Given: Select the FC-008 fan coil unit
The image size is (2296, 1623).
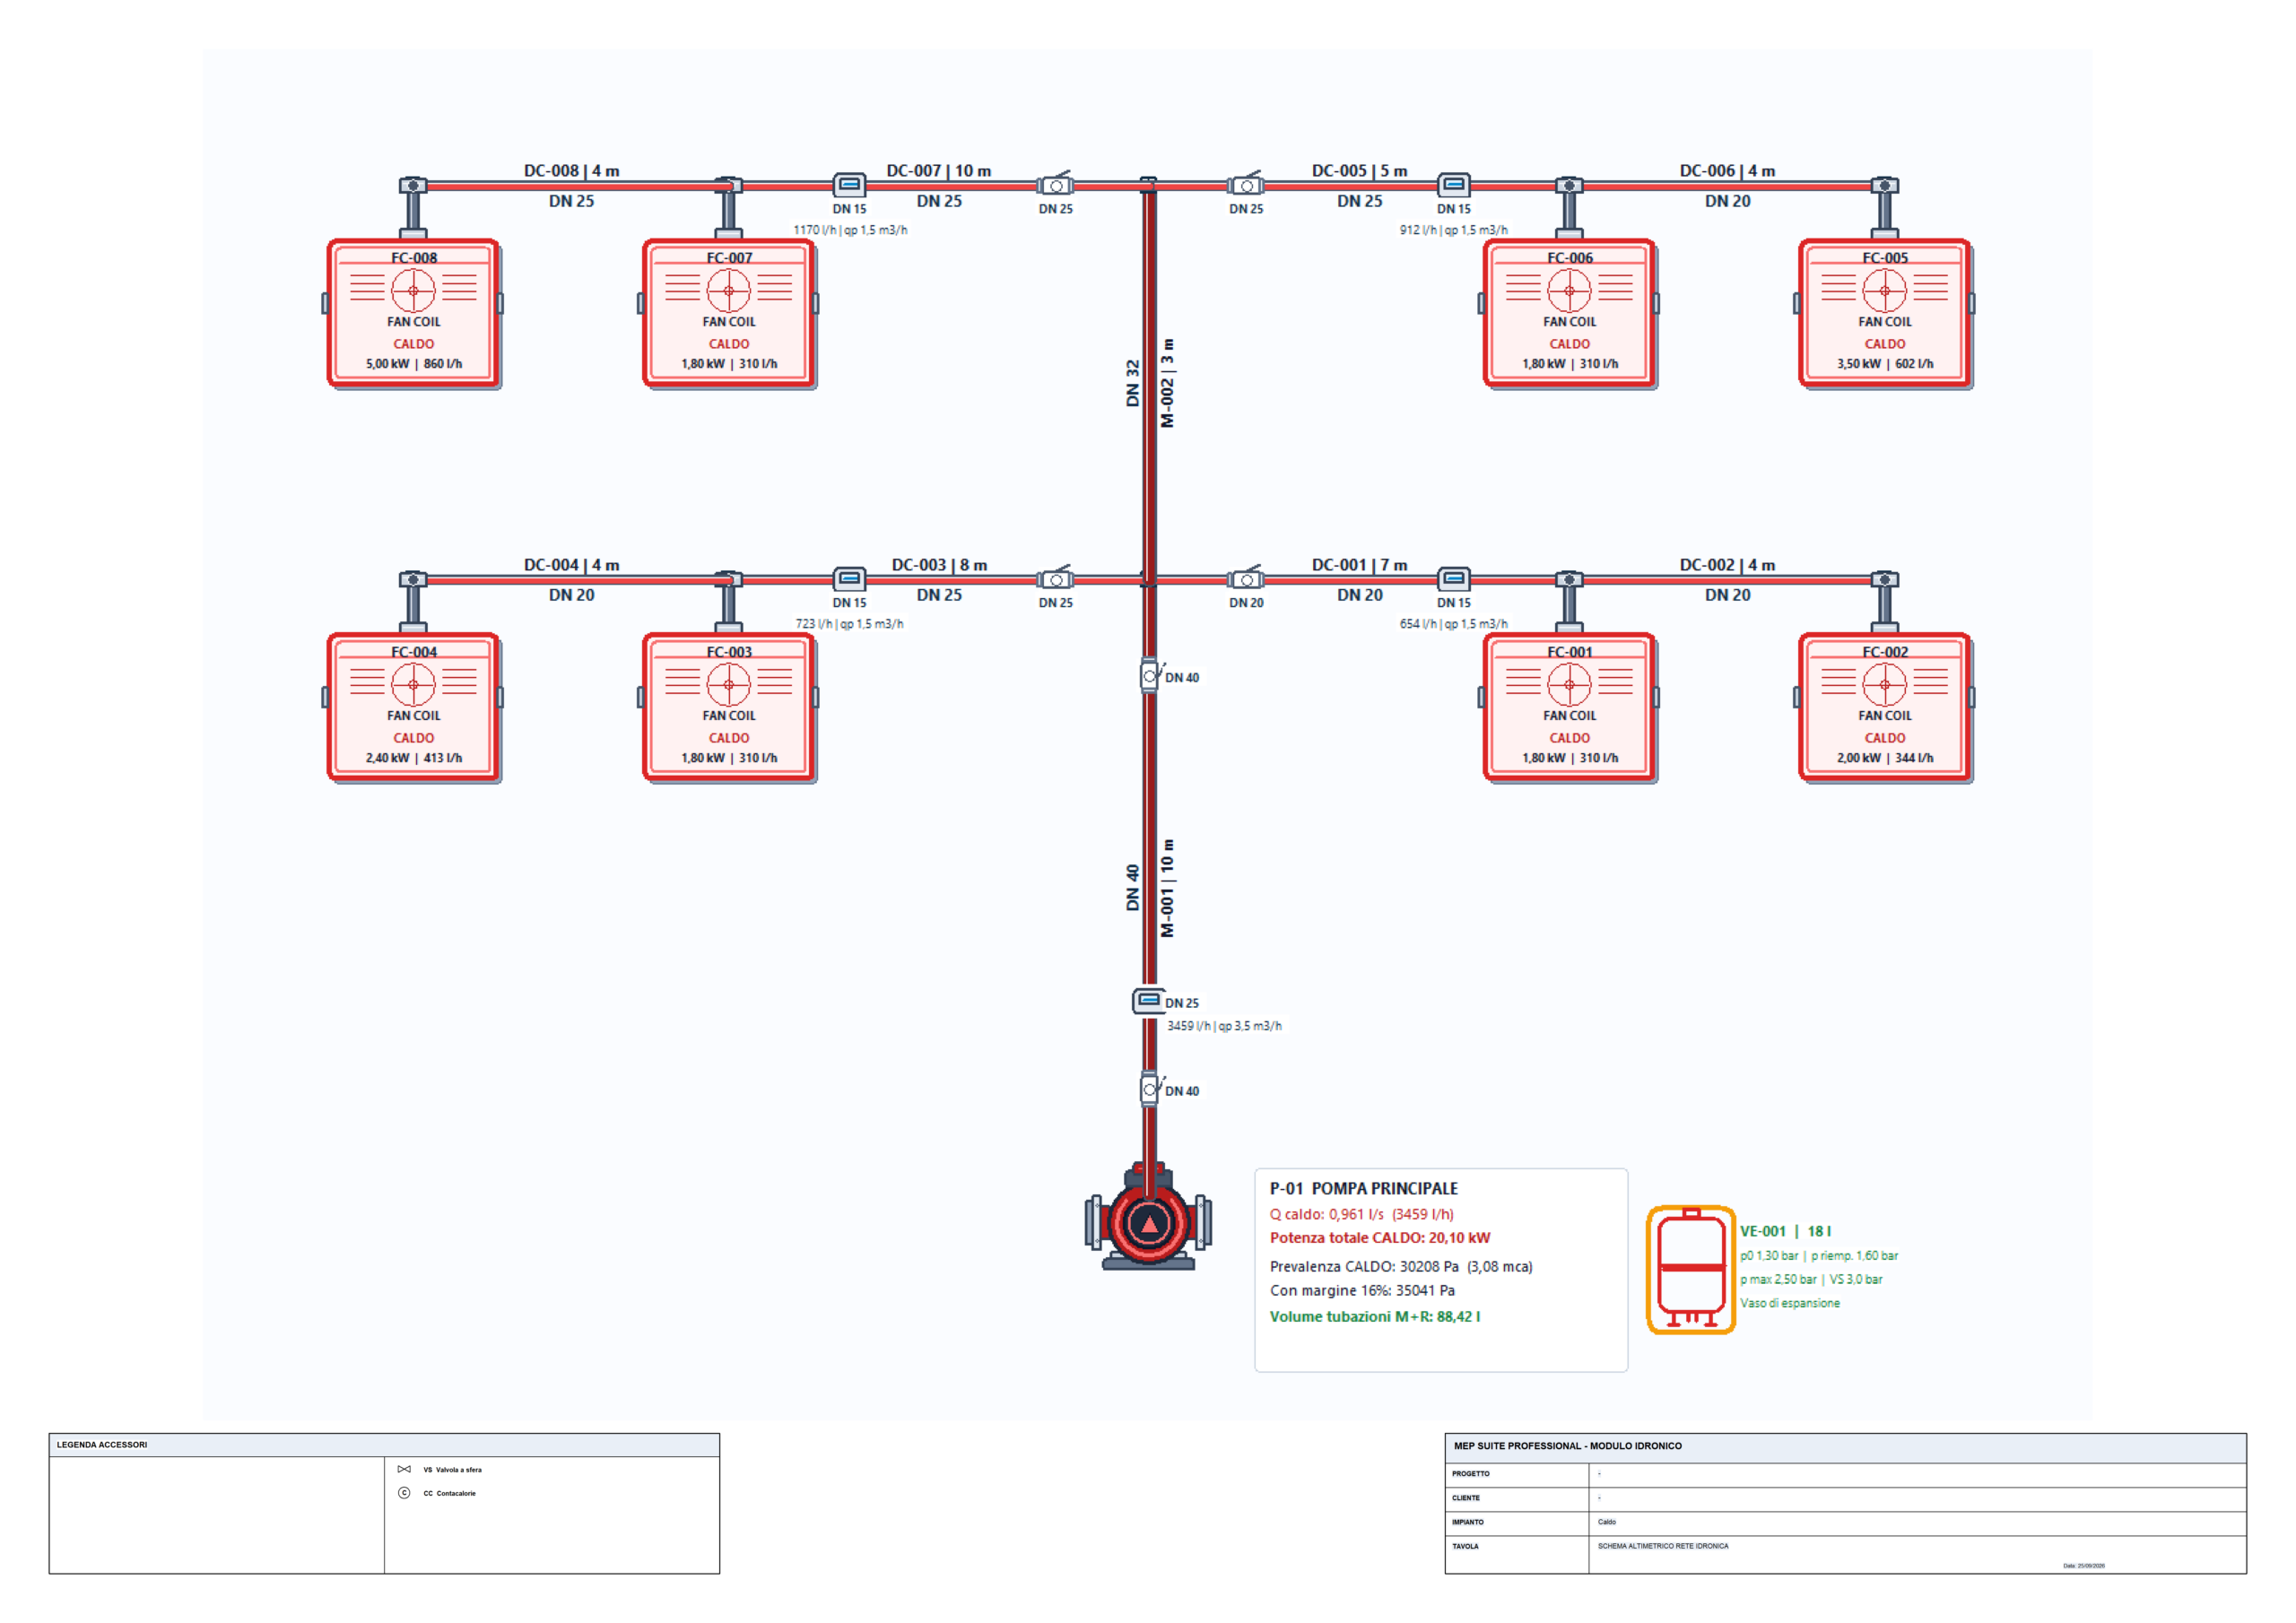Looking at the screenshot, I should (413, 313).
